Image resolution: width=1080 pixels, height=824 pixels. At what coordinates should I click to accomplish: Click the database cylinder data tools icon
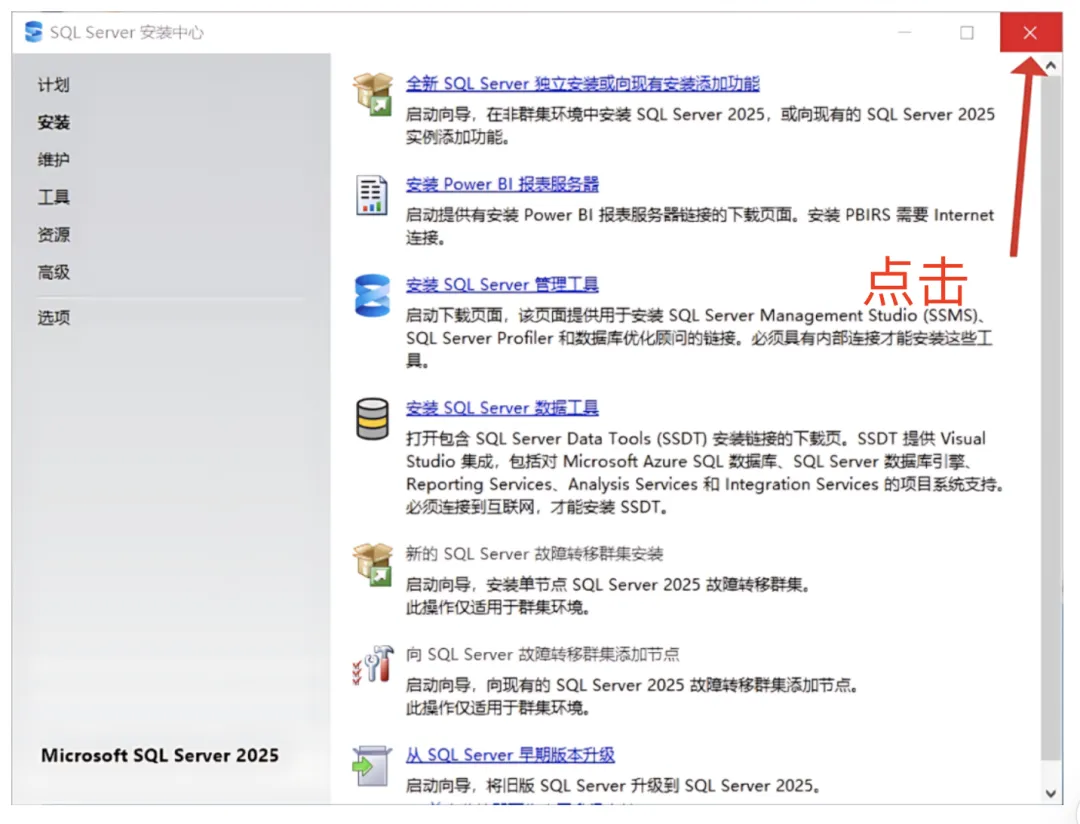(x=373, y=419)
